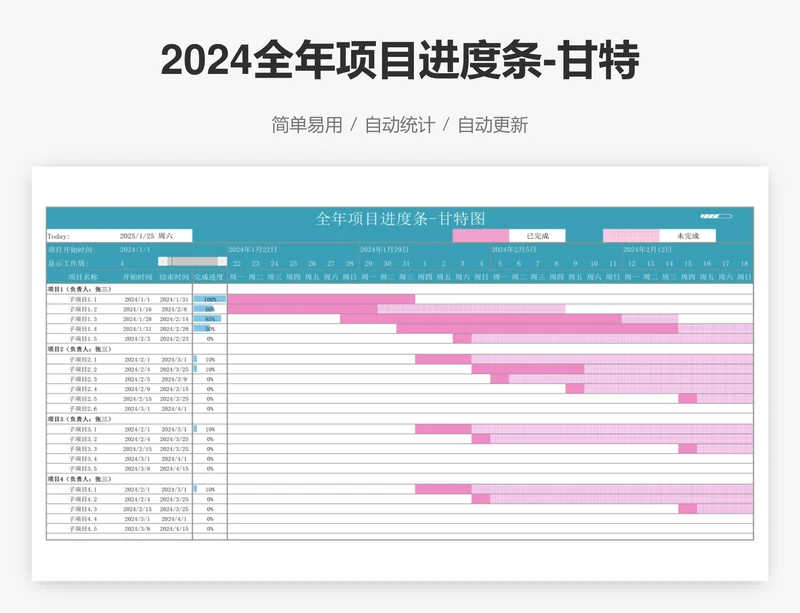Select the 子项目2.4 name cell
Viewport: 800px width, 613px height.
[83, 389]
